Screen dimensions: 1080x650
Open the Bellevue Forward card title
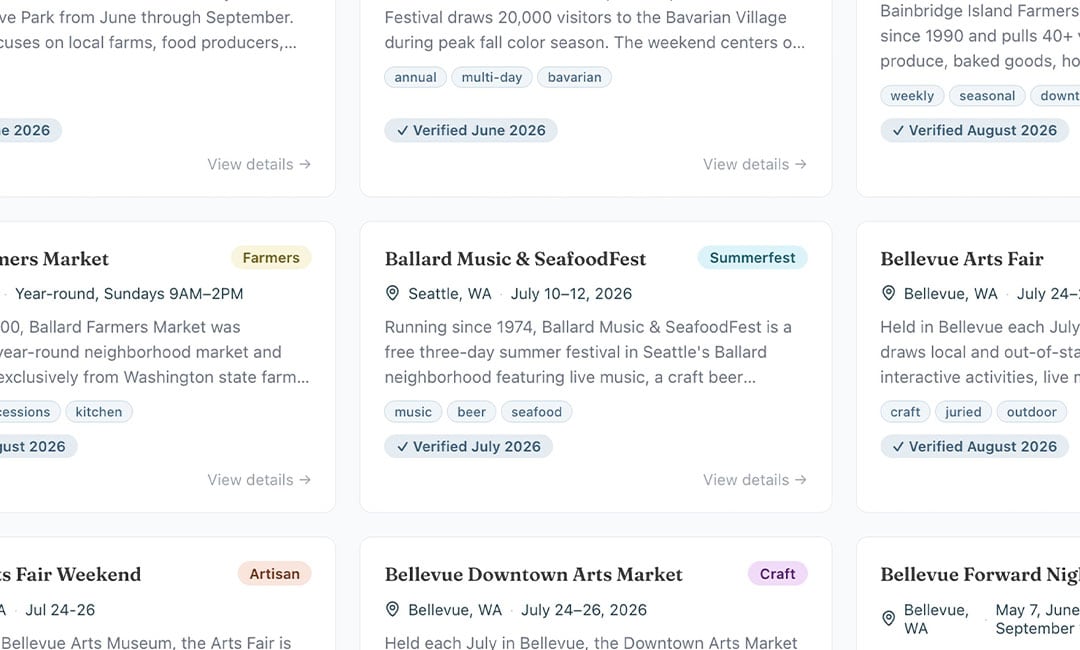(979, 574)
